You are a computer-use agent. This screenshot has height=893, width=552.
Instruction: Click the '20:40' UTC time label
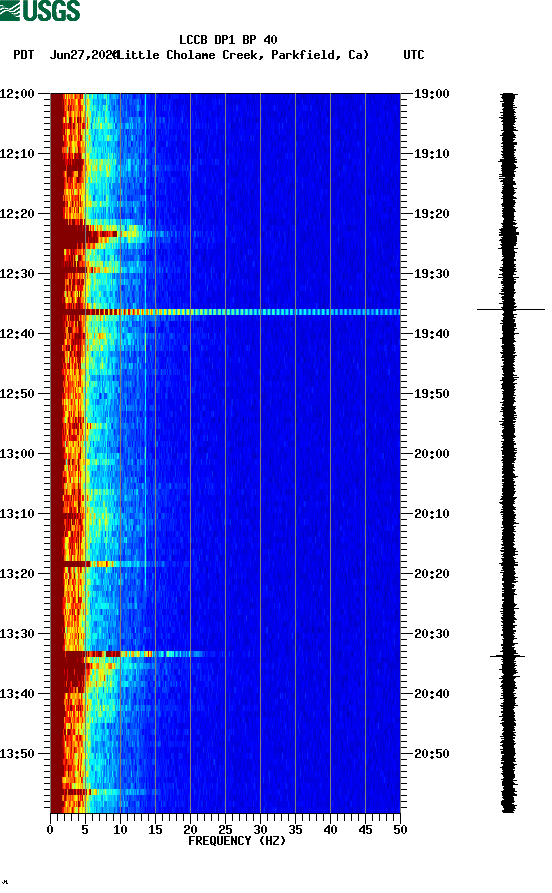431,694
